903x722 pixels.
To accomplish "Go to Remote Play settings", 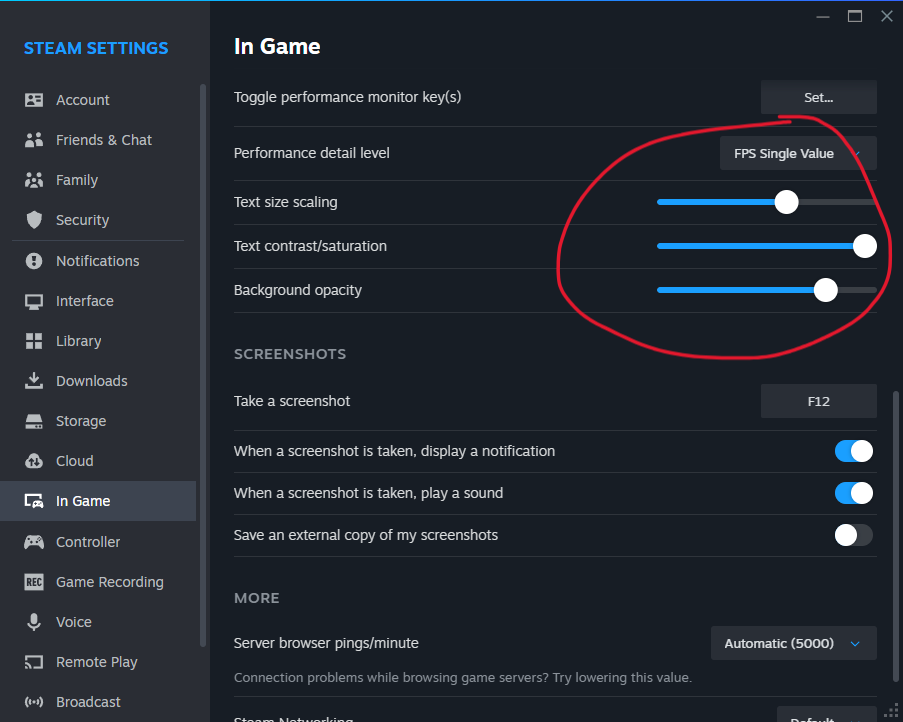I will (x=98, y=662).
